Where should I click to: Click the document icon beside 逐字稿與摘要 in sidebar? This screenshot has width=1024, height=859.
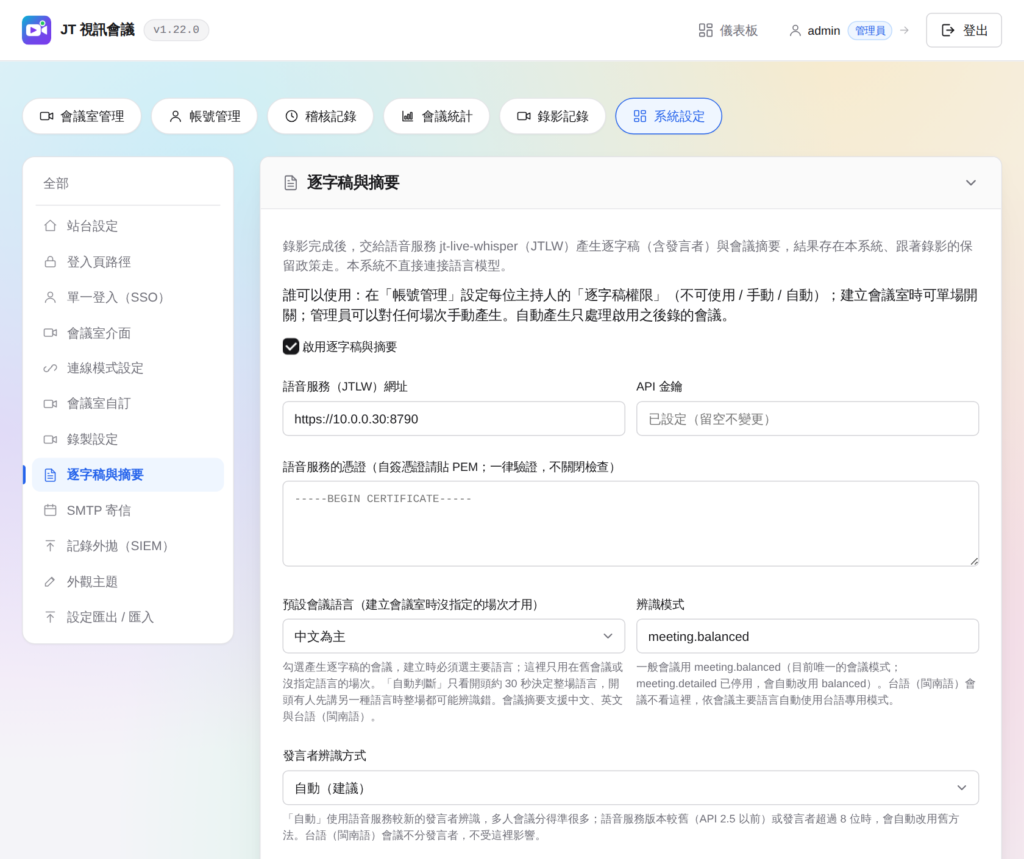(x=50, y=475)
